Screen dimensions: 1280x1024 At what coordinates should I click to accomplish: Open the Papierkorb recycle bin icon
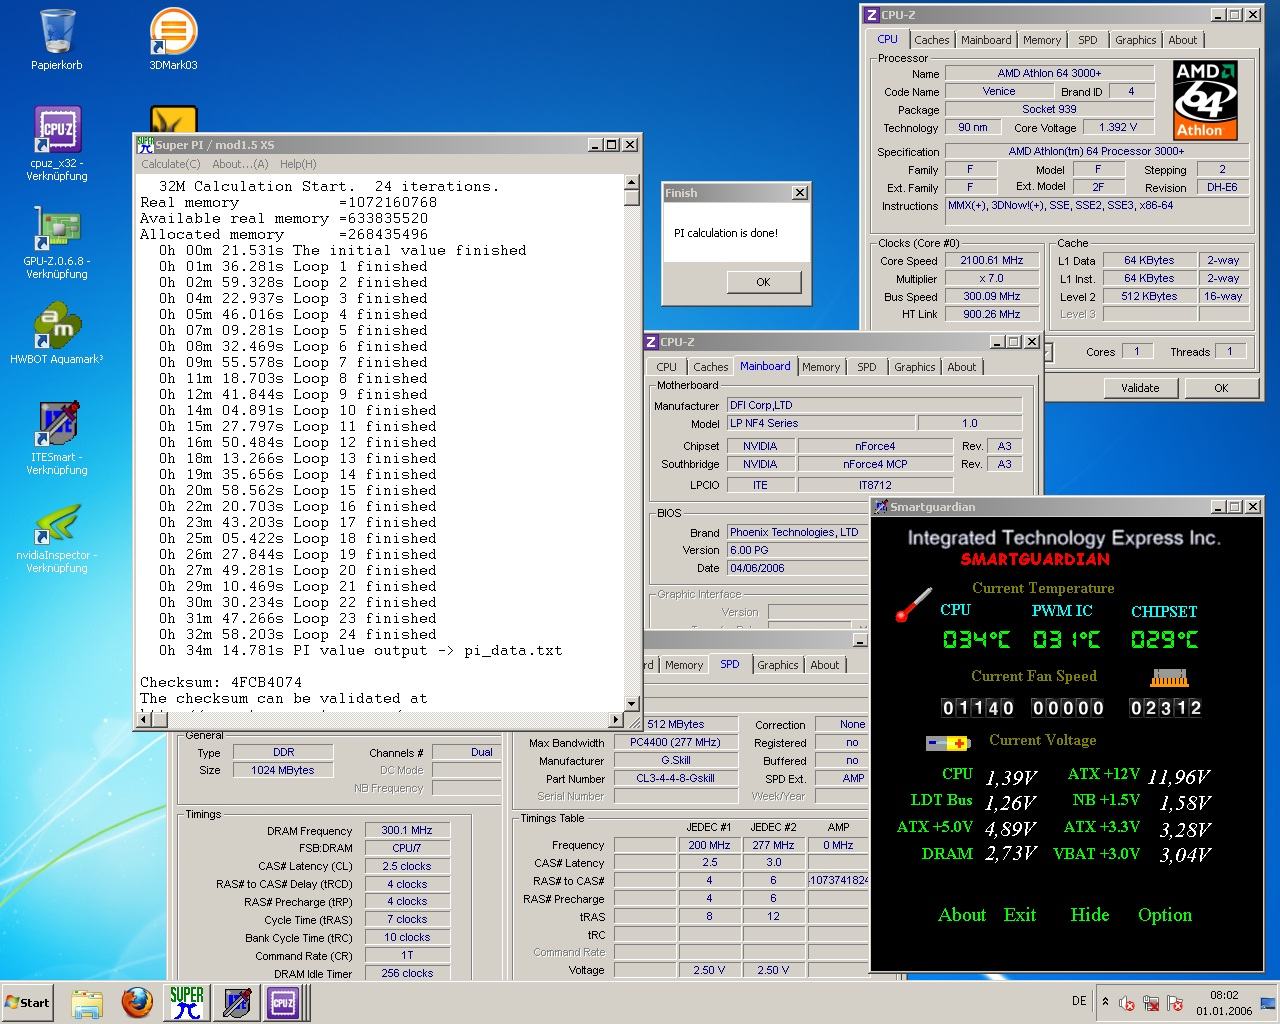[57, 33]
